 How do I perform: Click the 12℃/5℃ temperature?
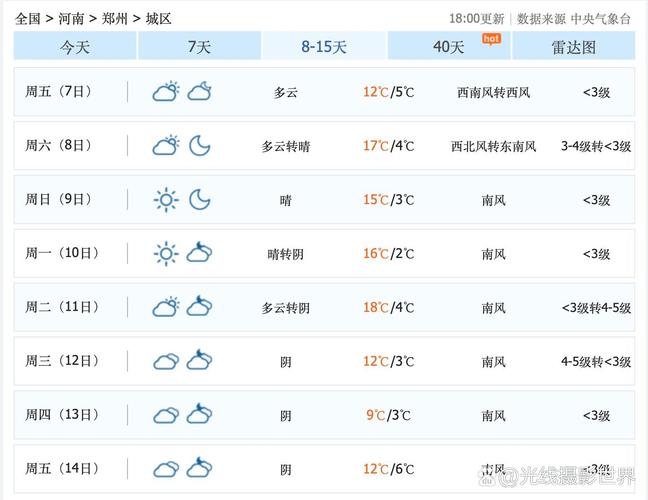point(388,92)
